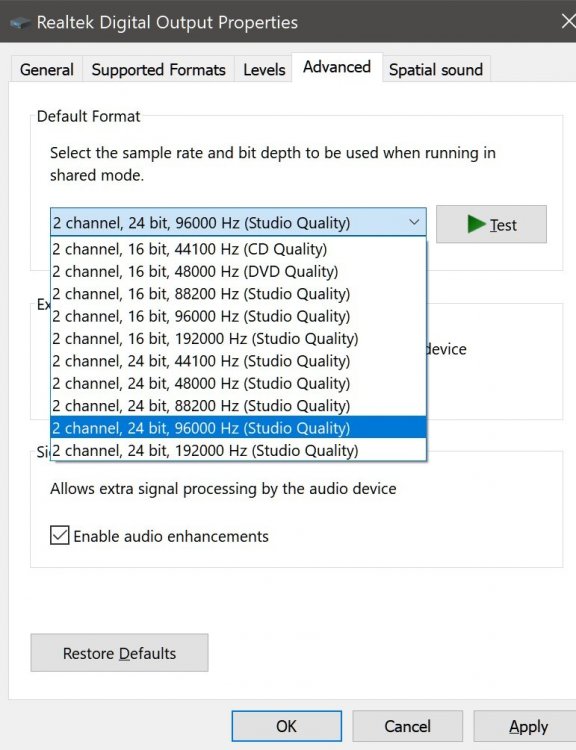576x750 pixels.
Task: Pick 2 channel, 24 bit, 44100 Hz option
Action: [x=238, y=361]
